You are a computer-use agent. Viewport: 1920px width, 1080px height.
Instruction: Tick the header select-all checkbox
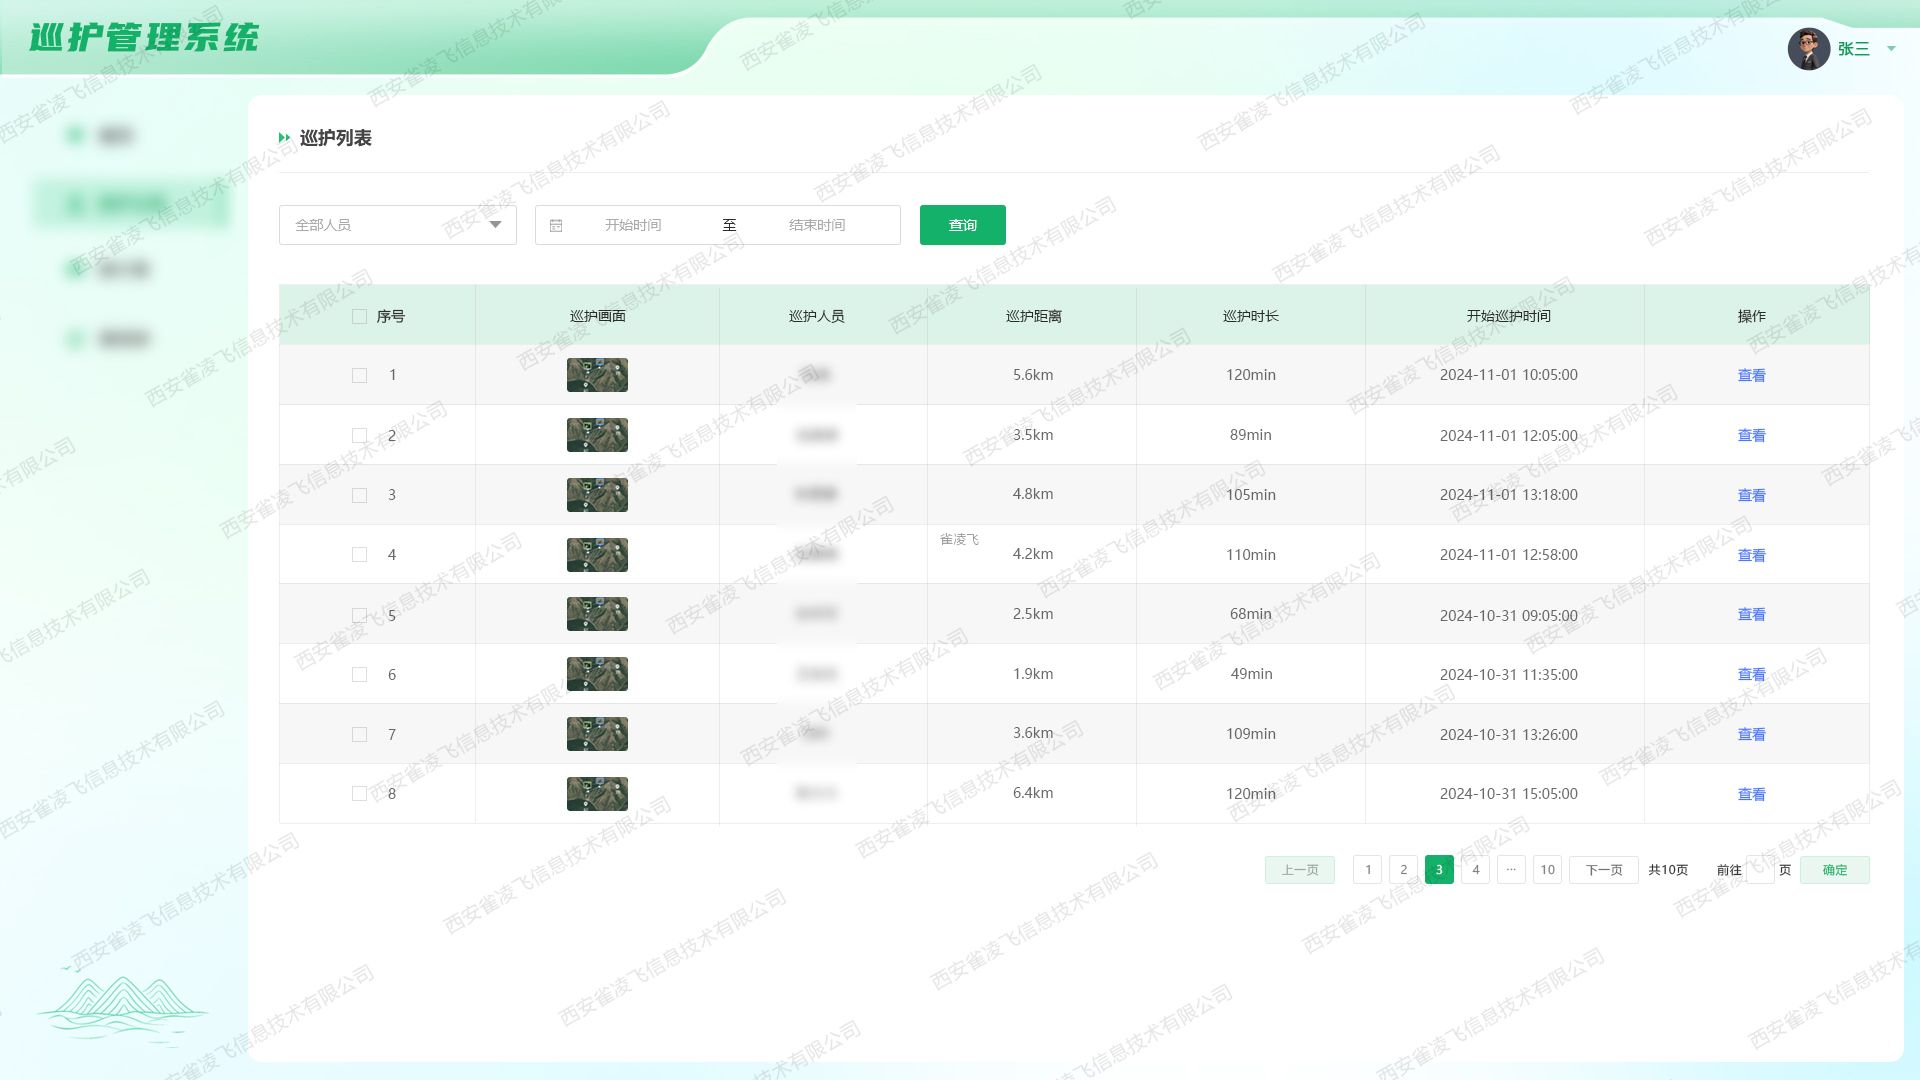pyautogui.click(x=359, y=317)
